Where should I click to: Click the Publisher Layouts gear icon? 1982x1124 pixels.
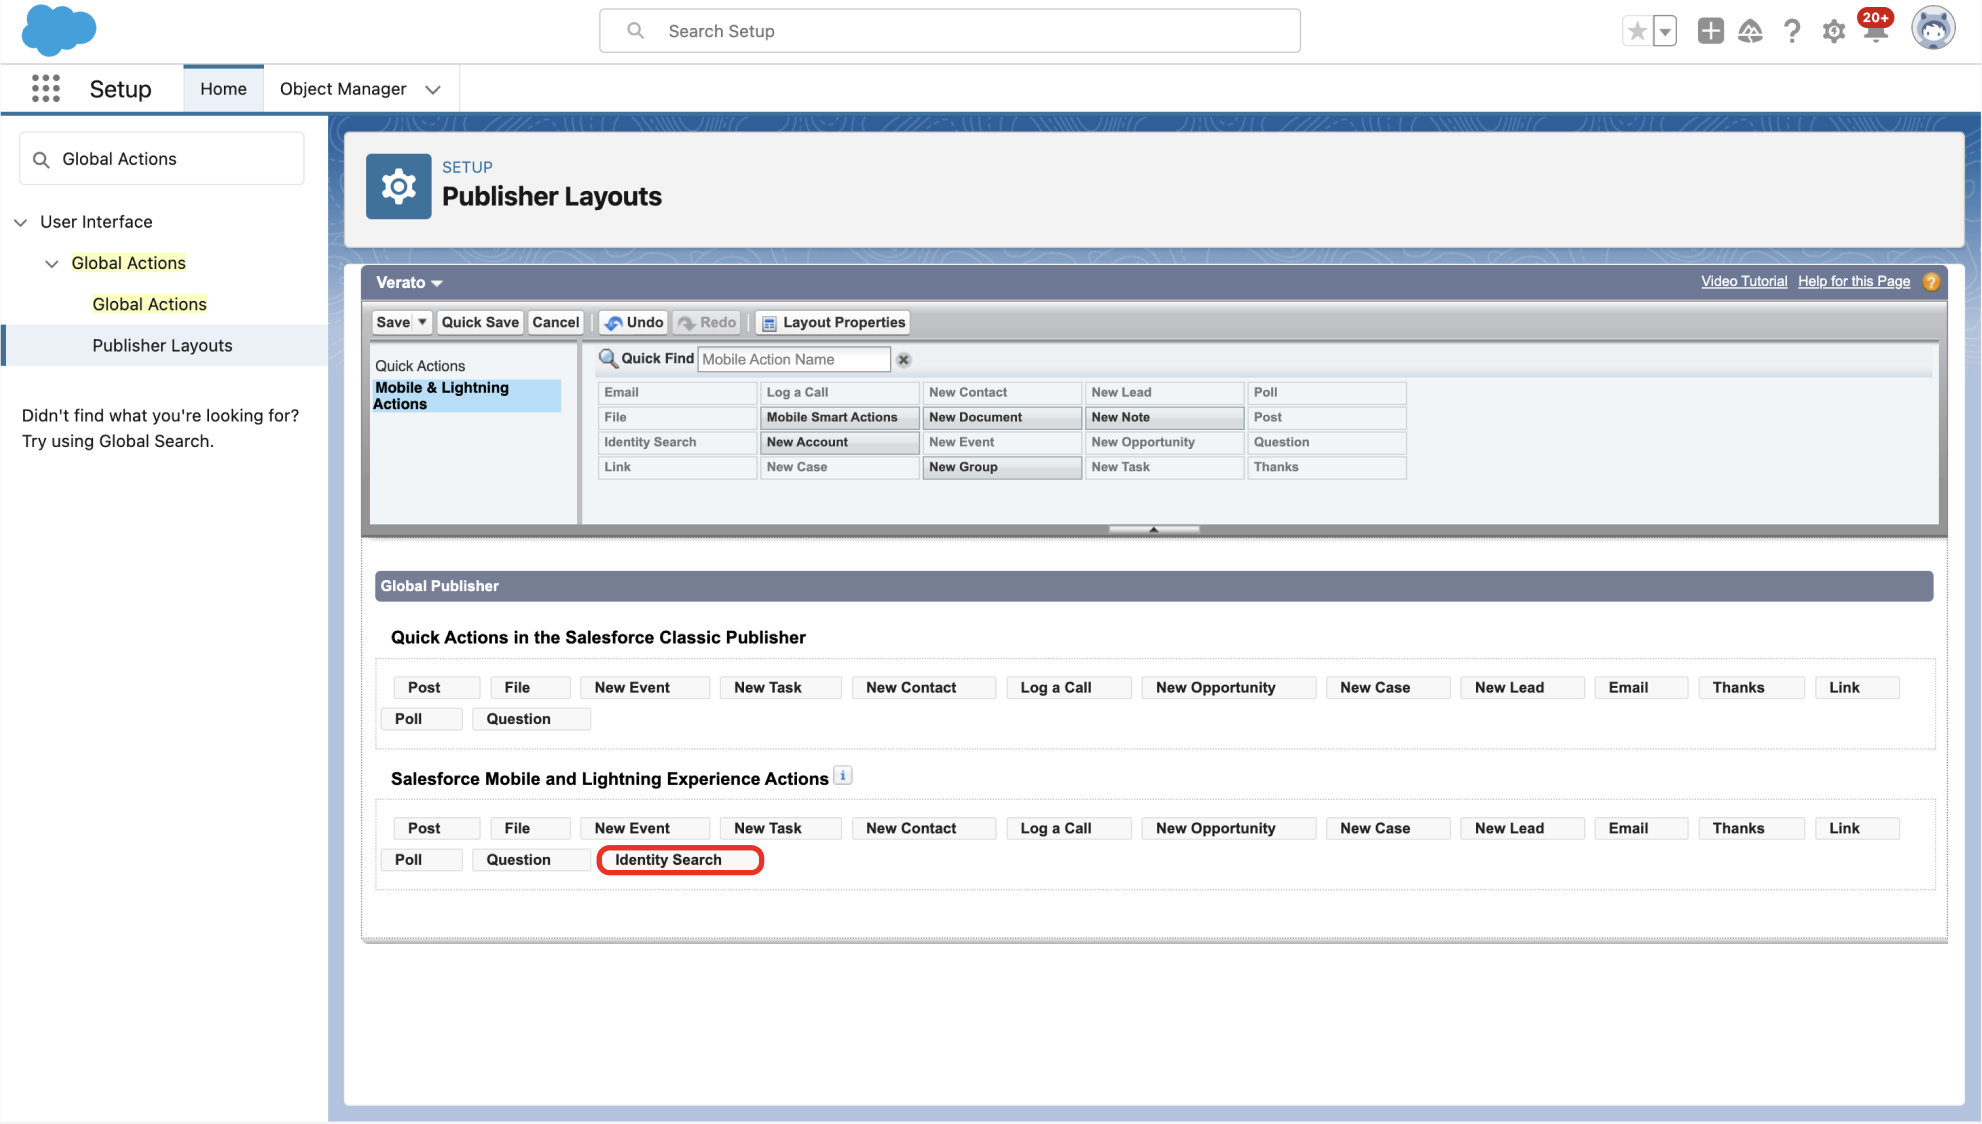398,187
